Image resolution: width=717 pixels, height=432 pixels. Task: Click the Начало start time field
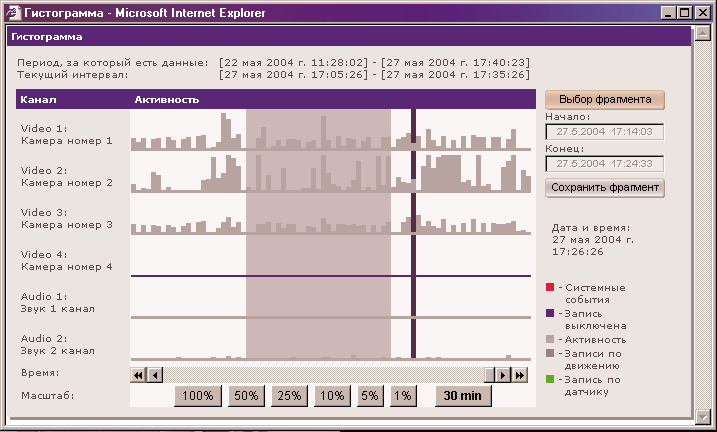605,132
